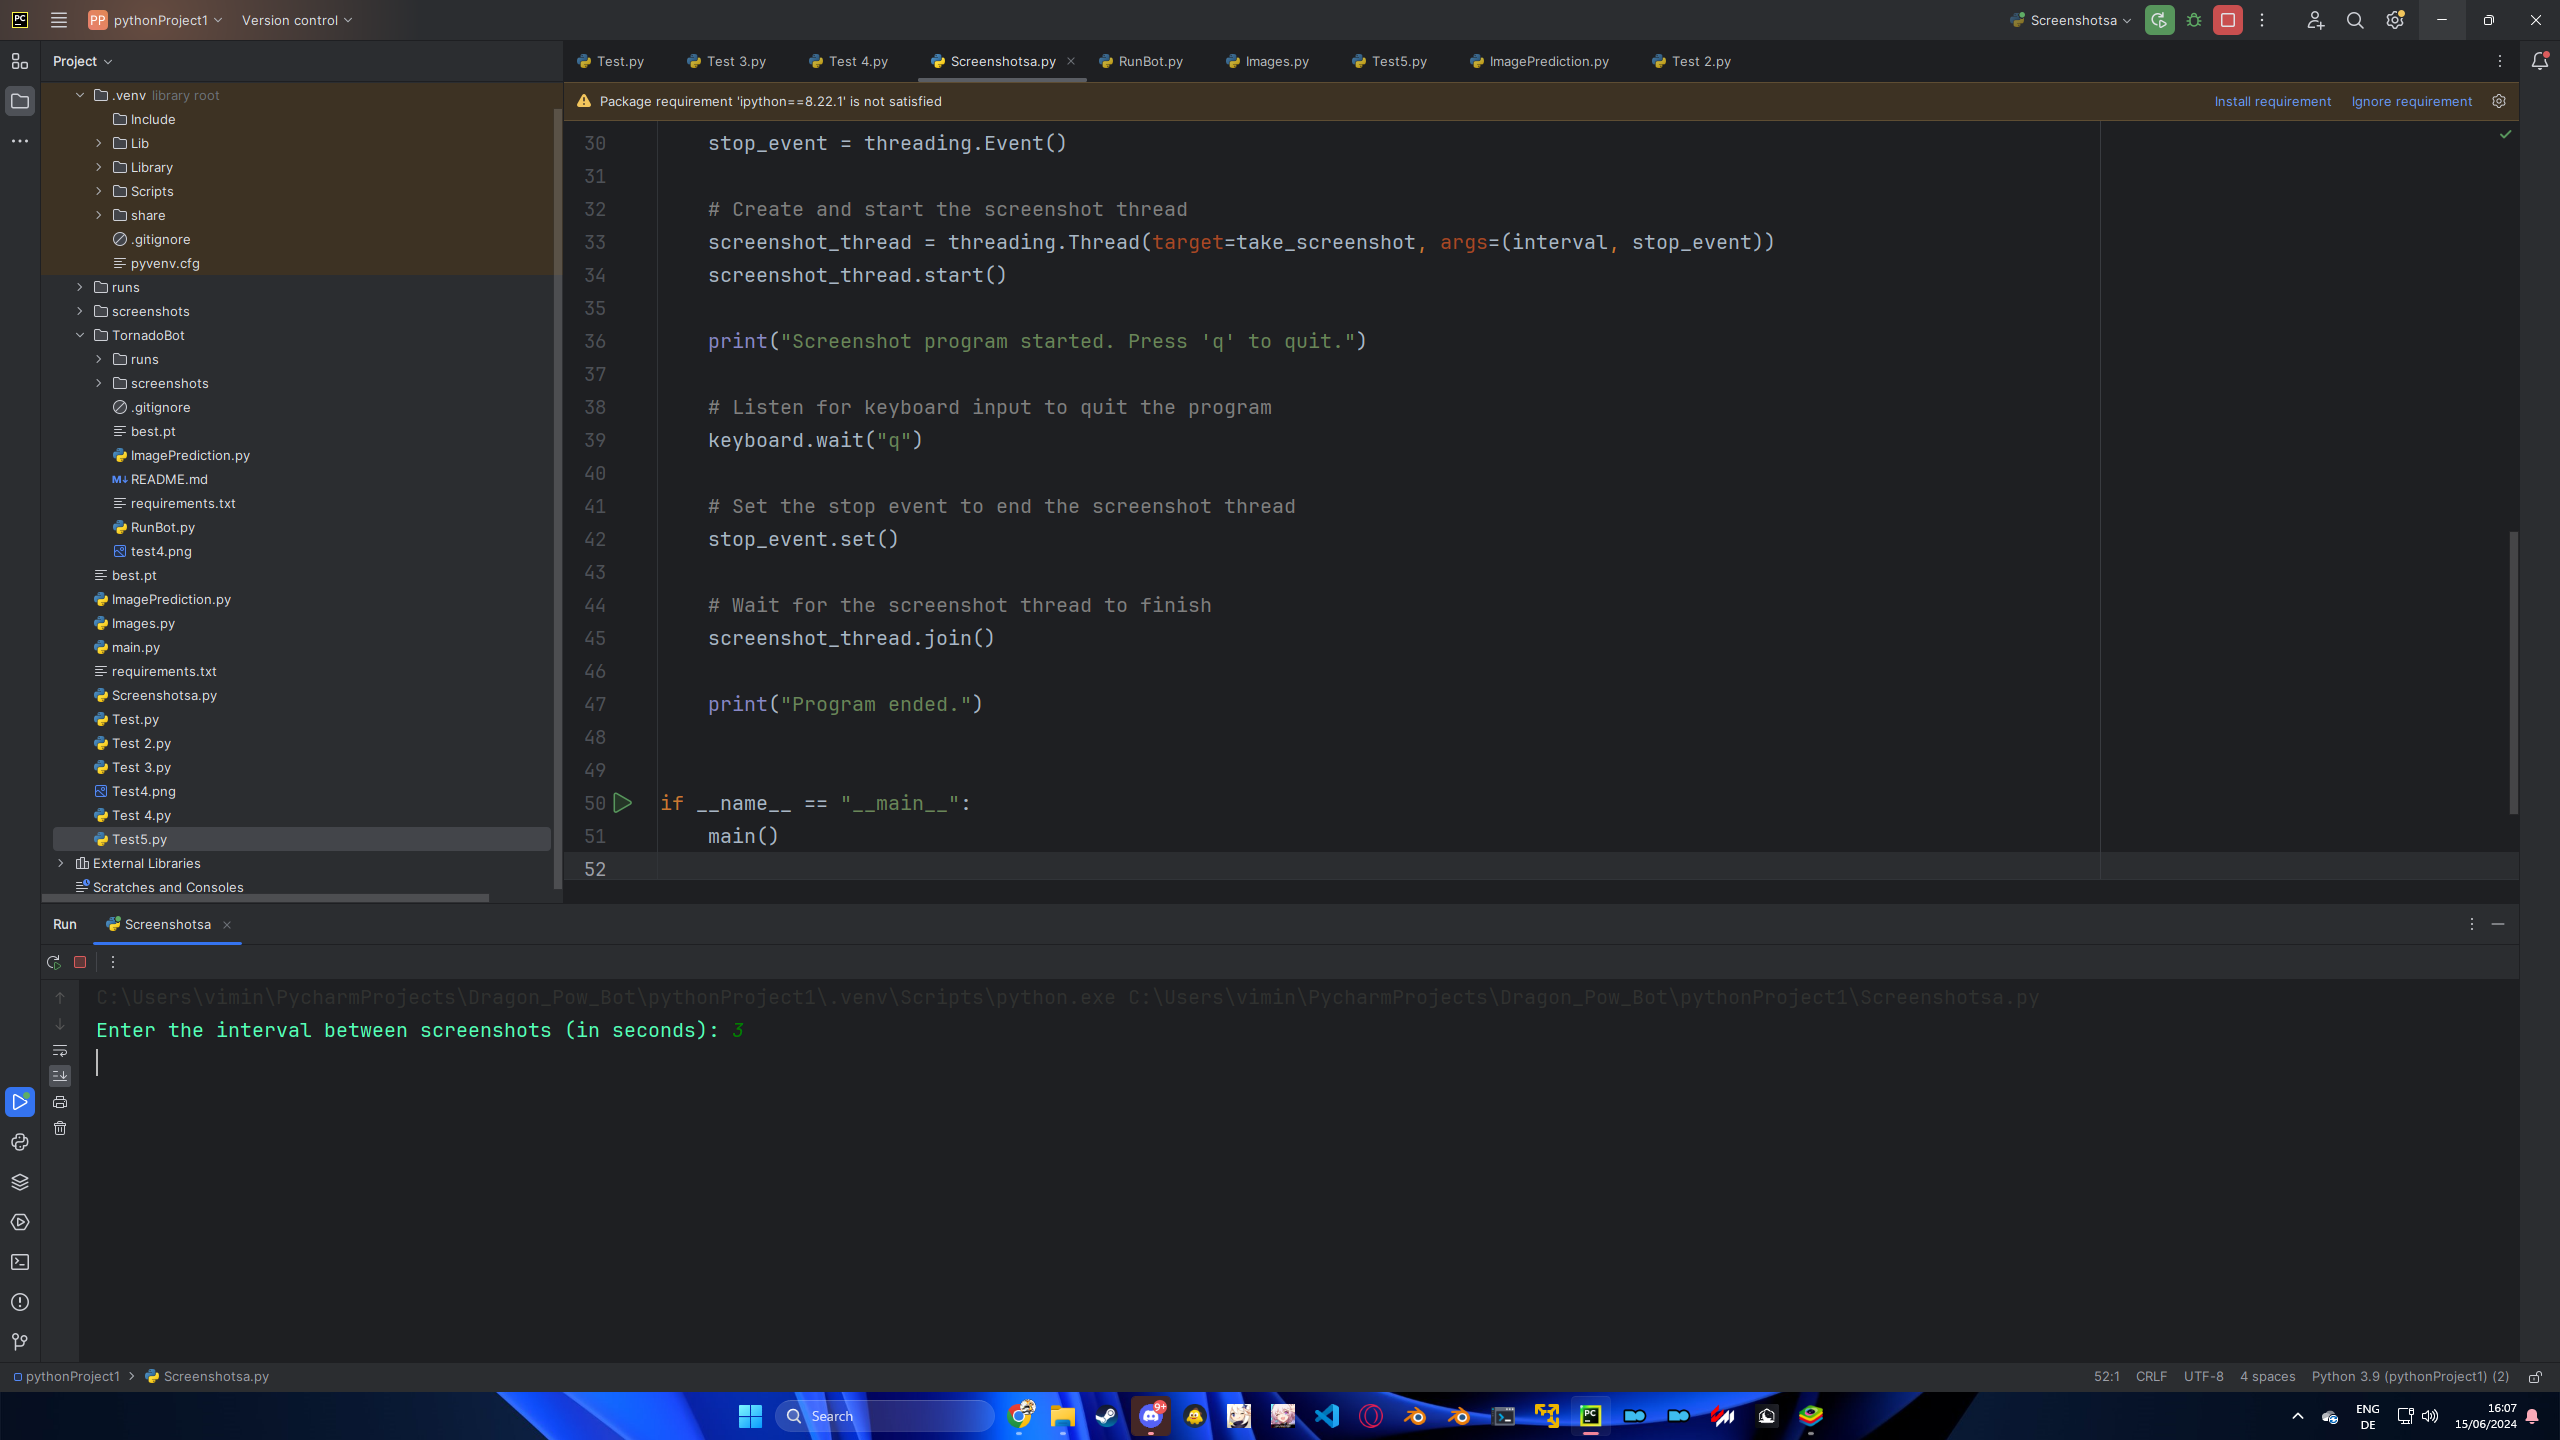The width and height of the screenshot is (2560, 1440).
Task: Toggle scroll to end in Run console
Action: point(60,1076)
